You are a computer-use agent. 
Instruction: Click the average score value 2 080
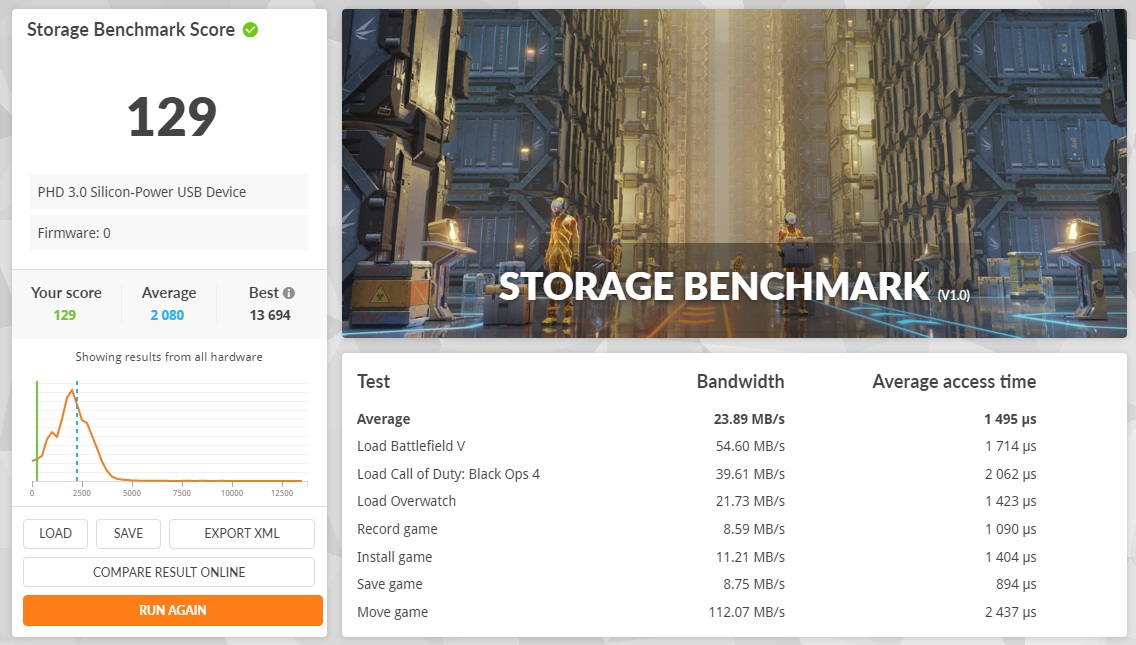tap(167, 315)
